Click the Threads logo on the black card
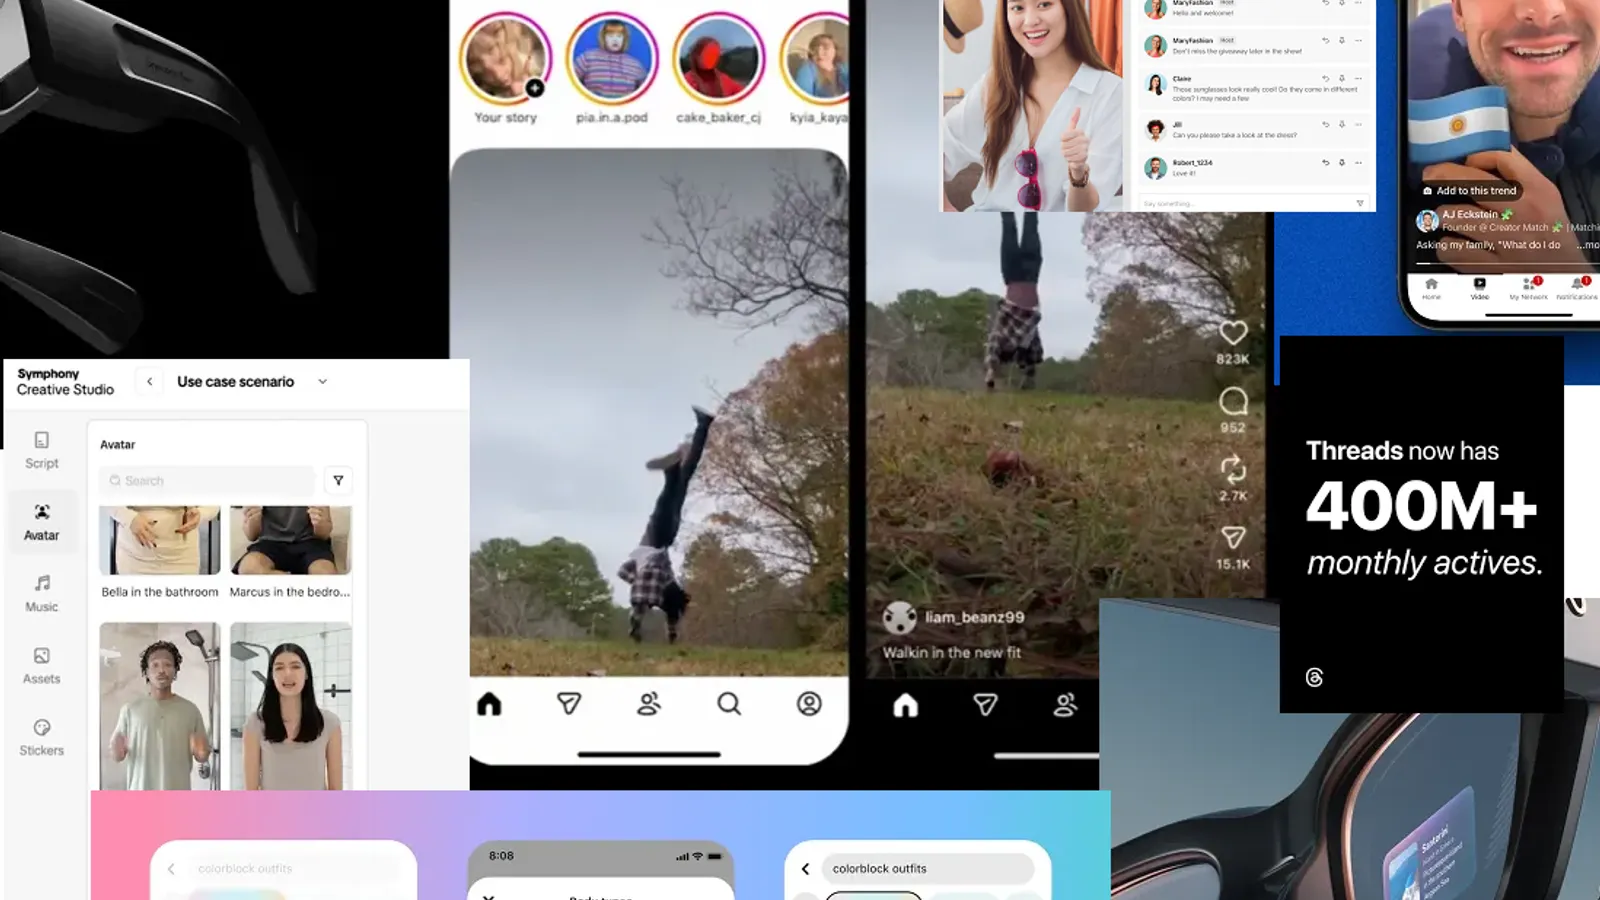 pyautogui.click(x=1315, y=678)
